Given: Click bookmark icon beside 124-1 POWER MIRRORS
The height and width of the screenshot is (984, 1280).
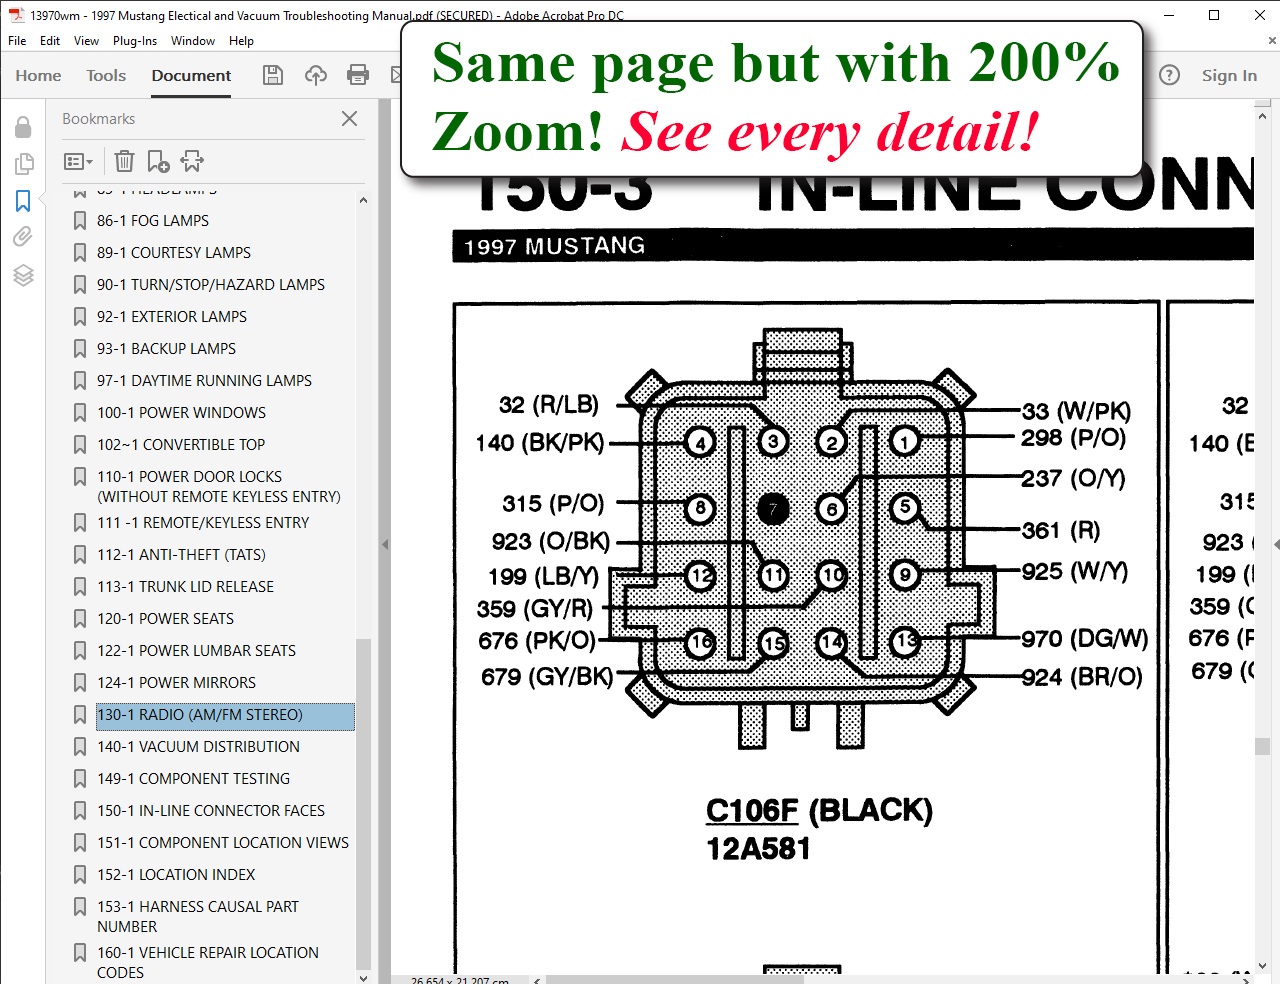Looking at the screenshot, I should [x=80, y=683].
